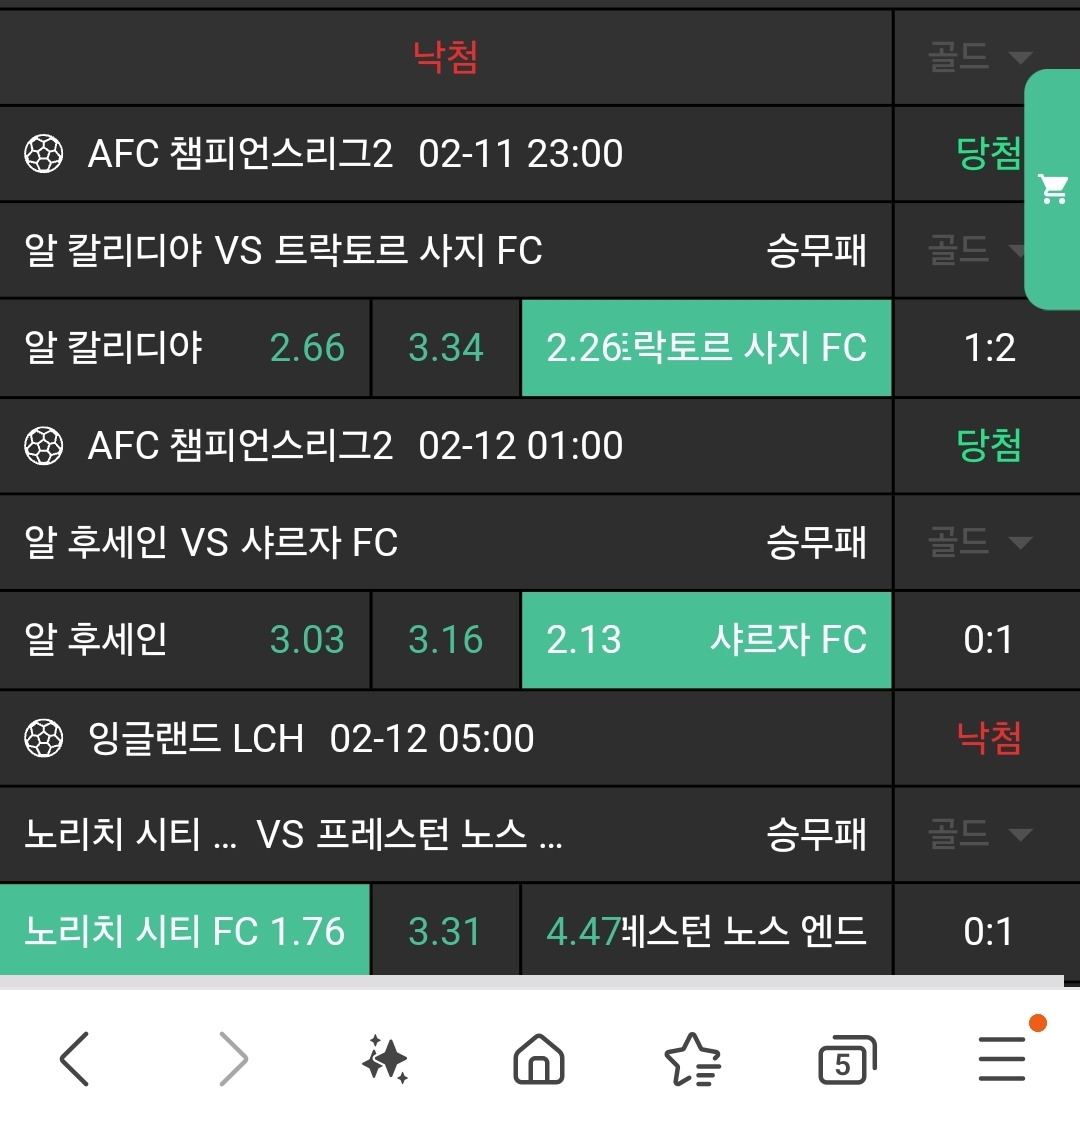1080x1130 pixels.
Task: Open 골드 dropdown in 노리치 시티 match row
Action: pyautogui.click(x=979, y=834)
